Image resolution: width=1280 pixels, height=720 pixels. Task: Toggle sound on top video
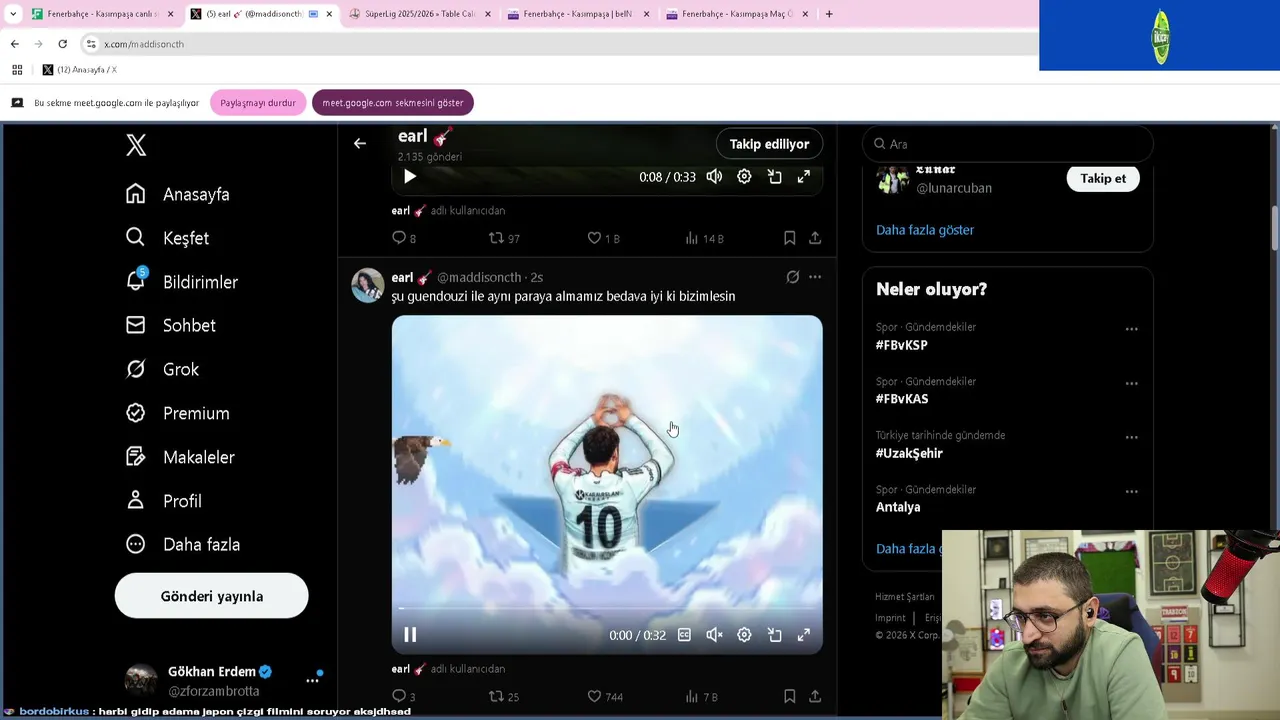pyautogui.click(x=714, y=176)
